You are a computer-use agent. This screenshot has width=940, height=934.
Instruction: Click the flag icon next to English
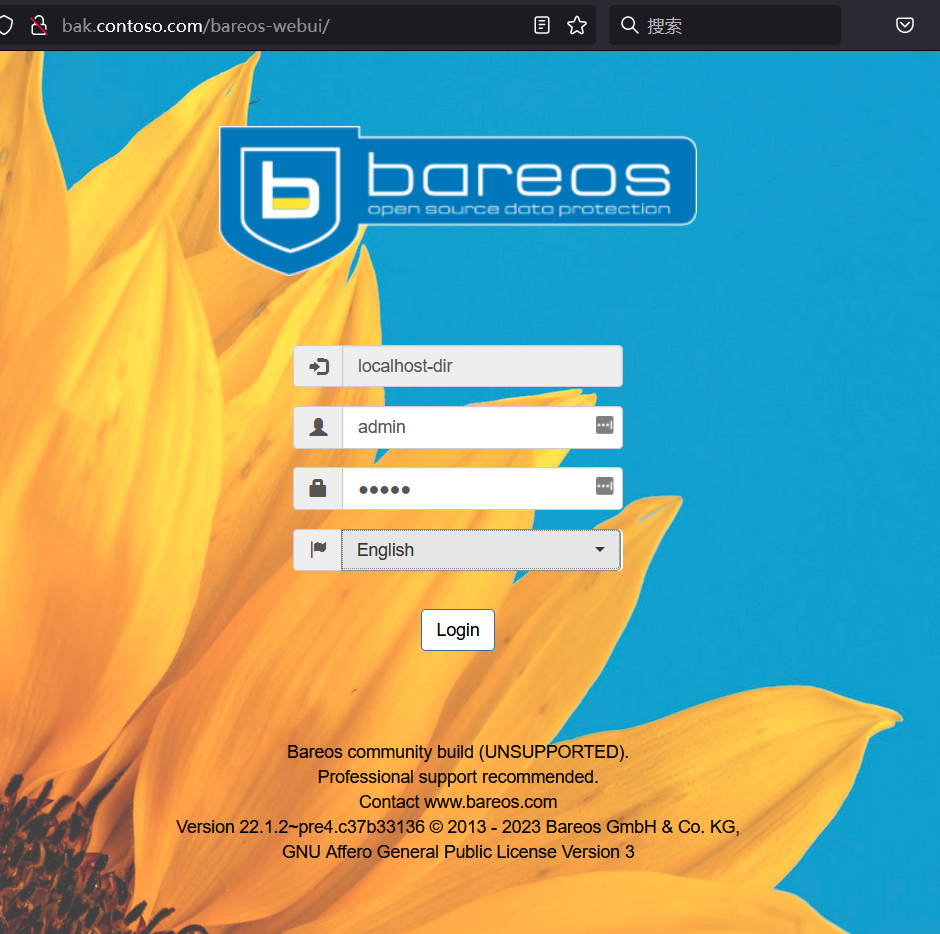click(x=317, y=549)
